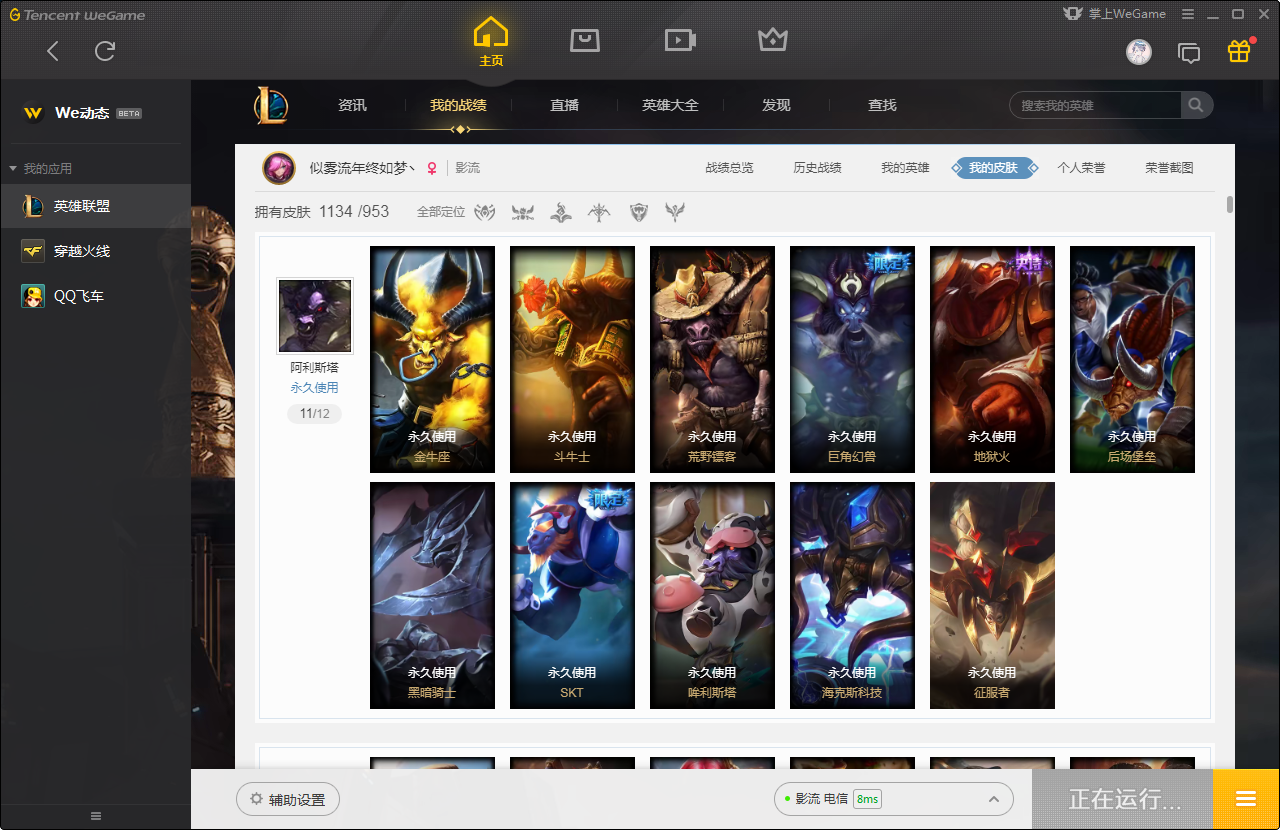Switch to 我的英雄 sub-tab

[905, 168]
